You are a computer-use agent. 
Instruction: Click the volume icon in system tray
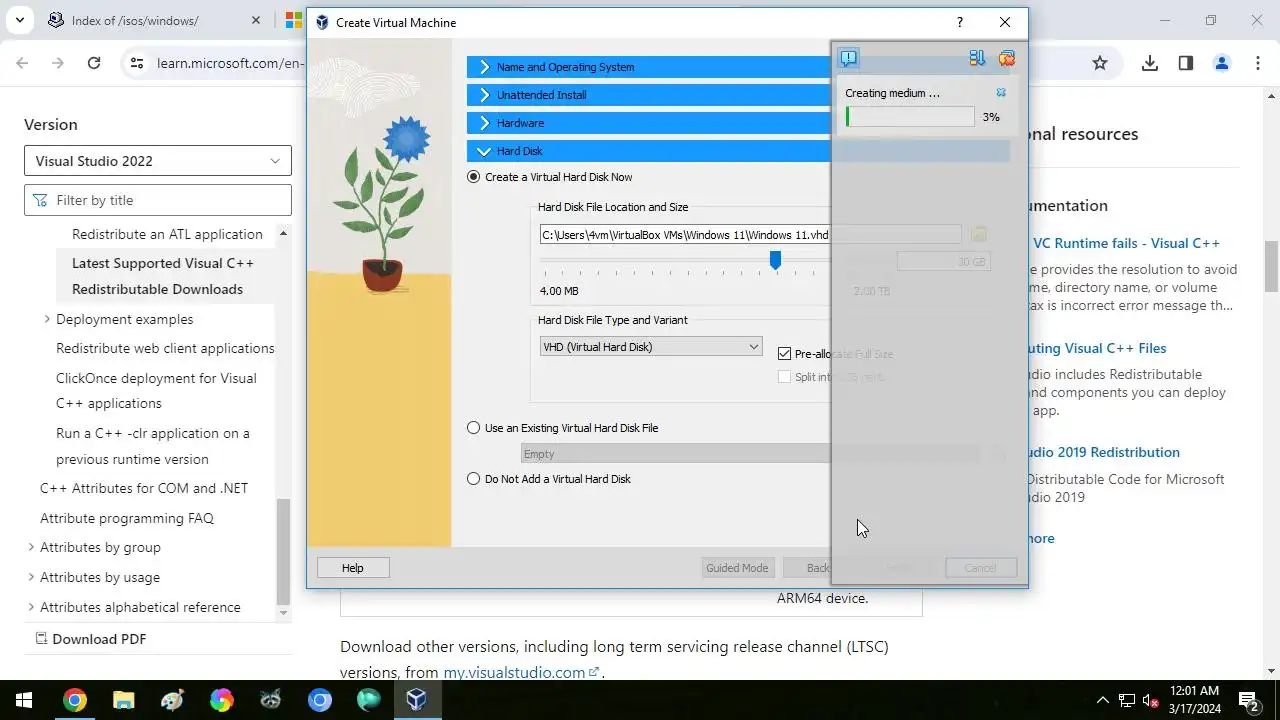point(1152,700)
